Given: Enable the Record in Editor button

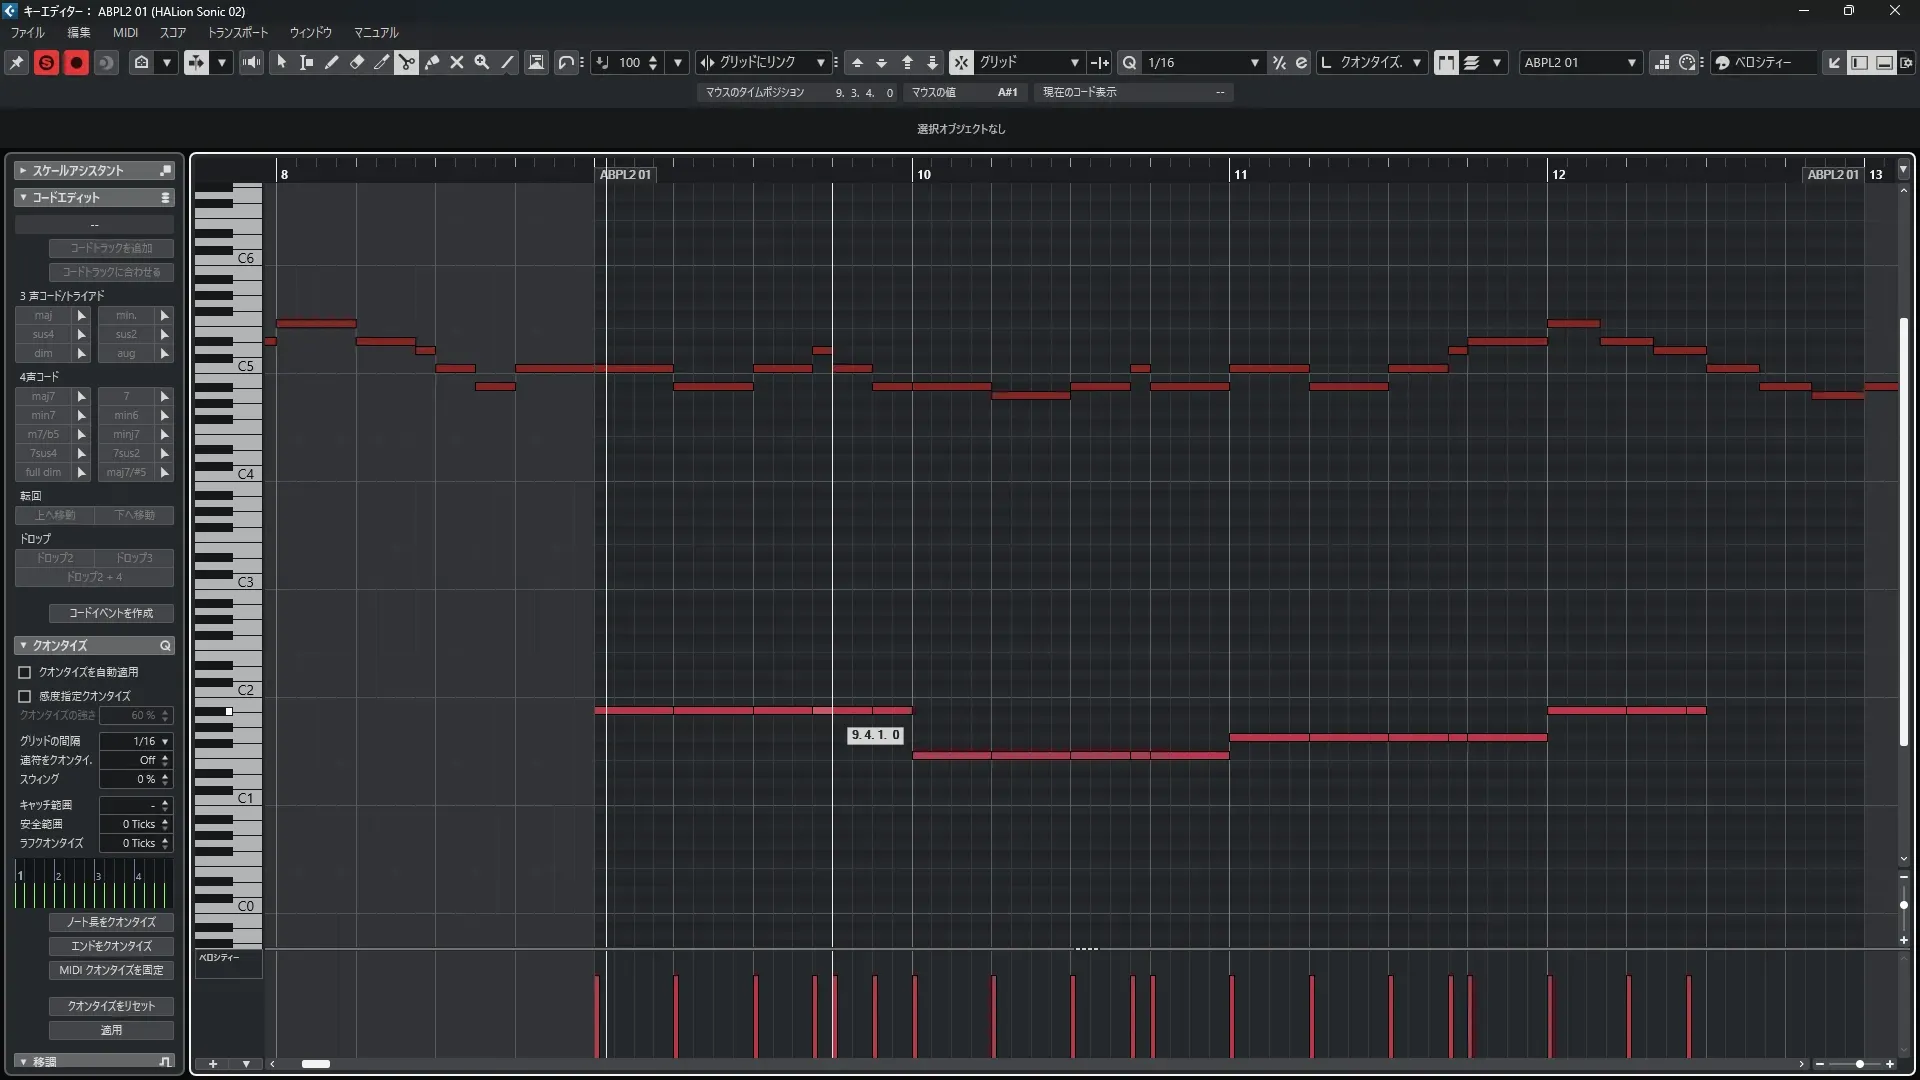Looking at the screenshot, I should (76, 62).
